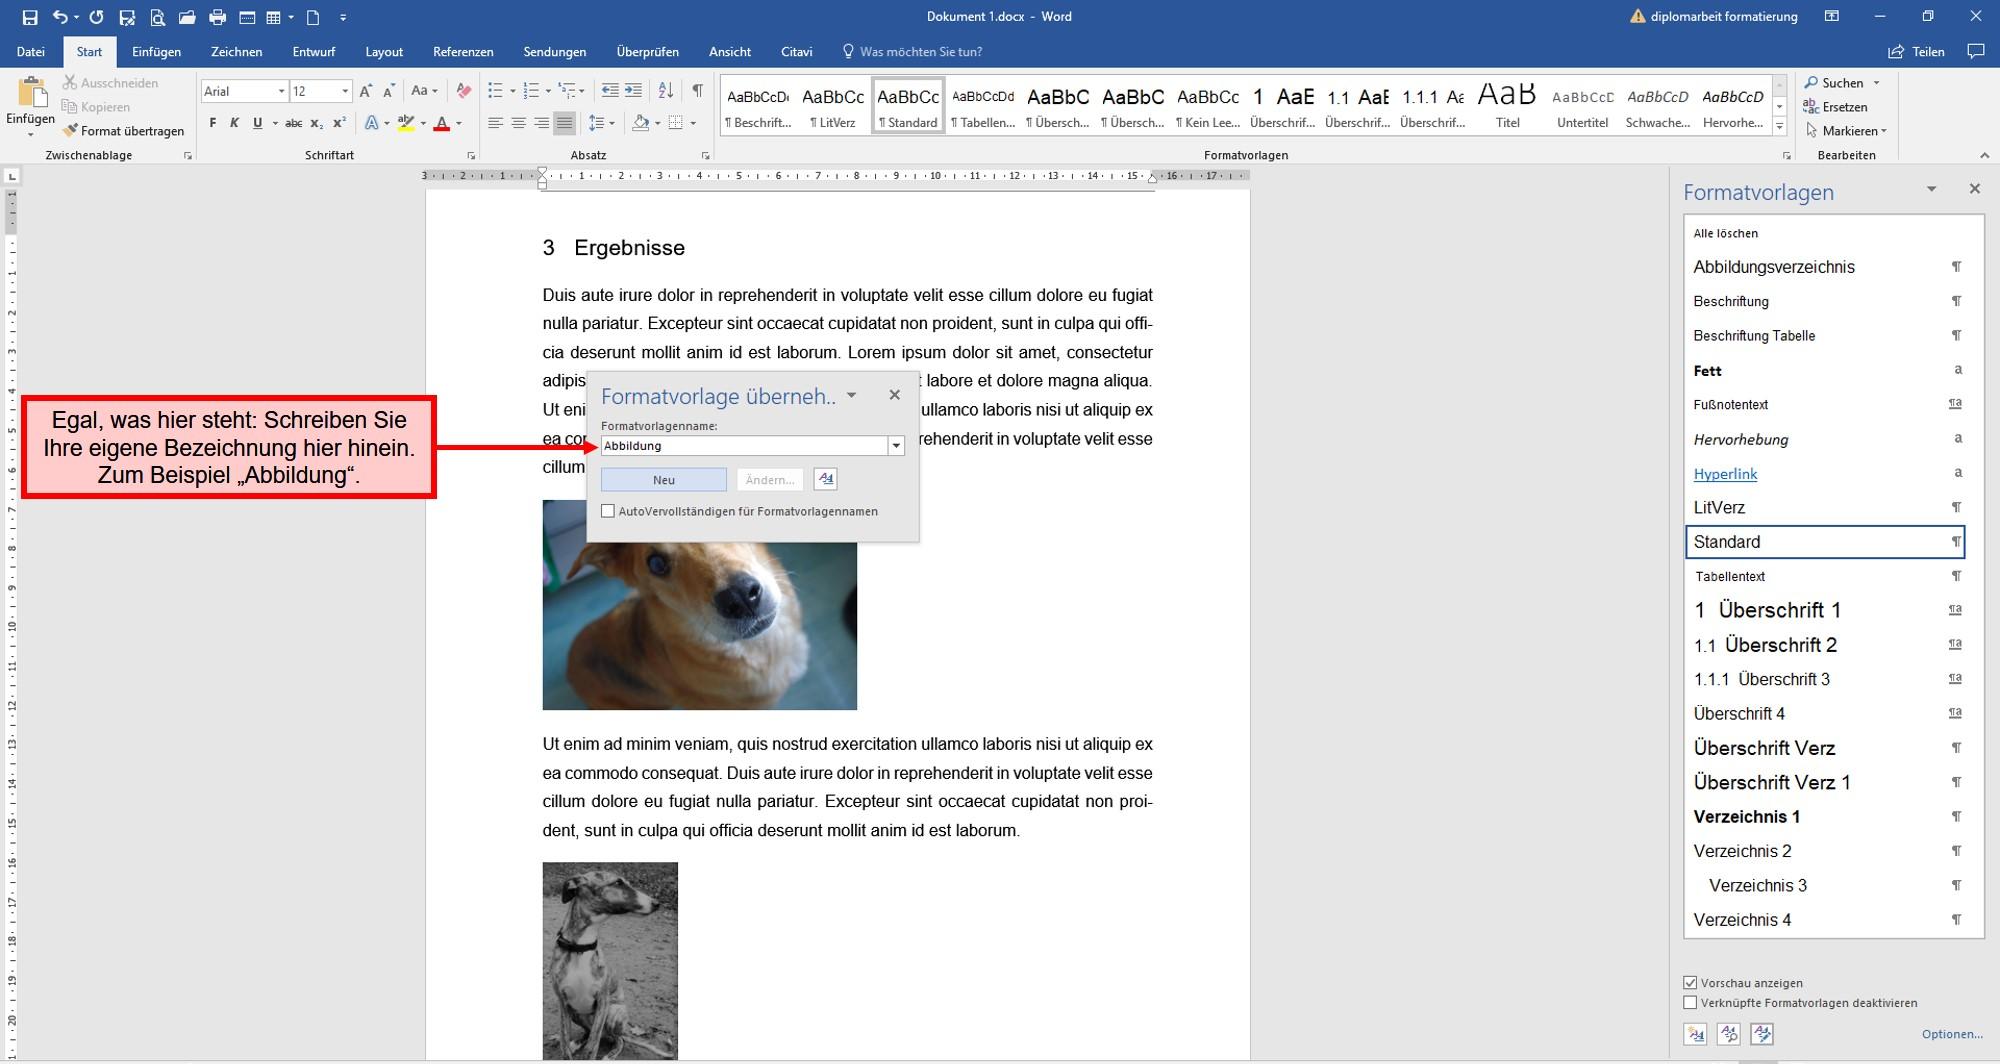Switch to the Referenzen ribbon tab

tap(462, 51)
